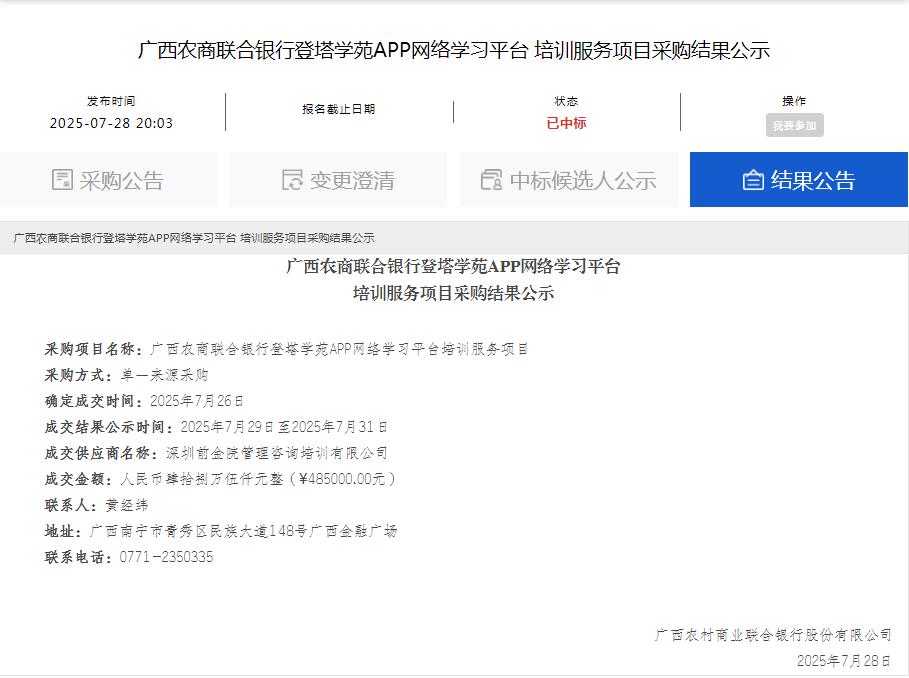Click the publish time 2025-07-28 20:03
The height and width of the screenshot is (678, 909).
click(111, 123)
